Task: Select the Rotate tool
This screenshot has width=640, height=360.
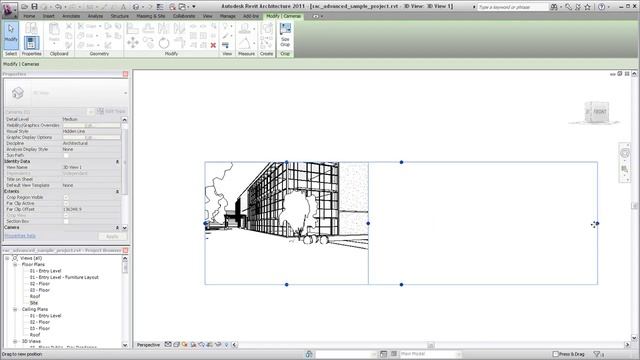Action: 164,42
